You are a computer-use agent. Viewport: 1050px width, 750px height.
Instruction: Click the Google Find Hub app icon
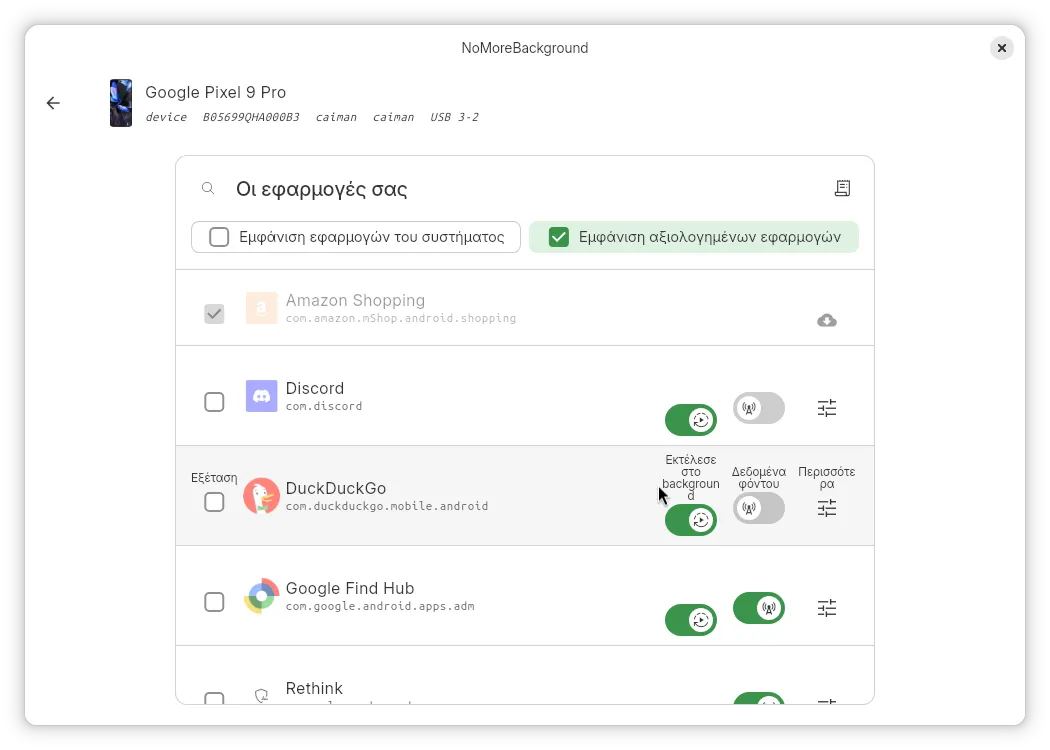point(261,596)
